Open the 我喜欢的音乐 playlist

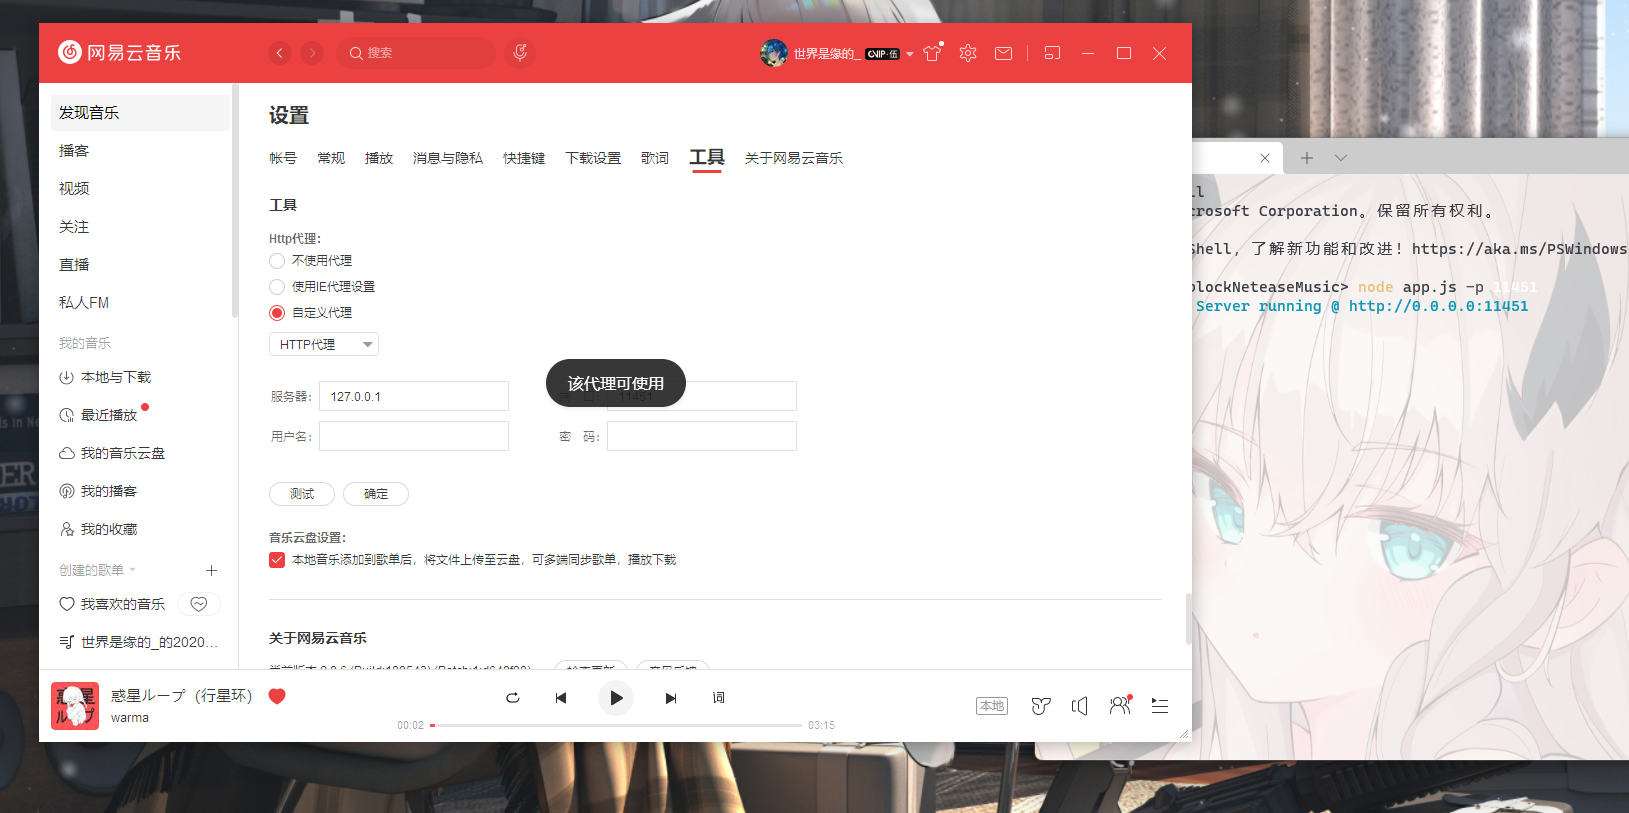click(x=112, y=604)
